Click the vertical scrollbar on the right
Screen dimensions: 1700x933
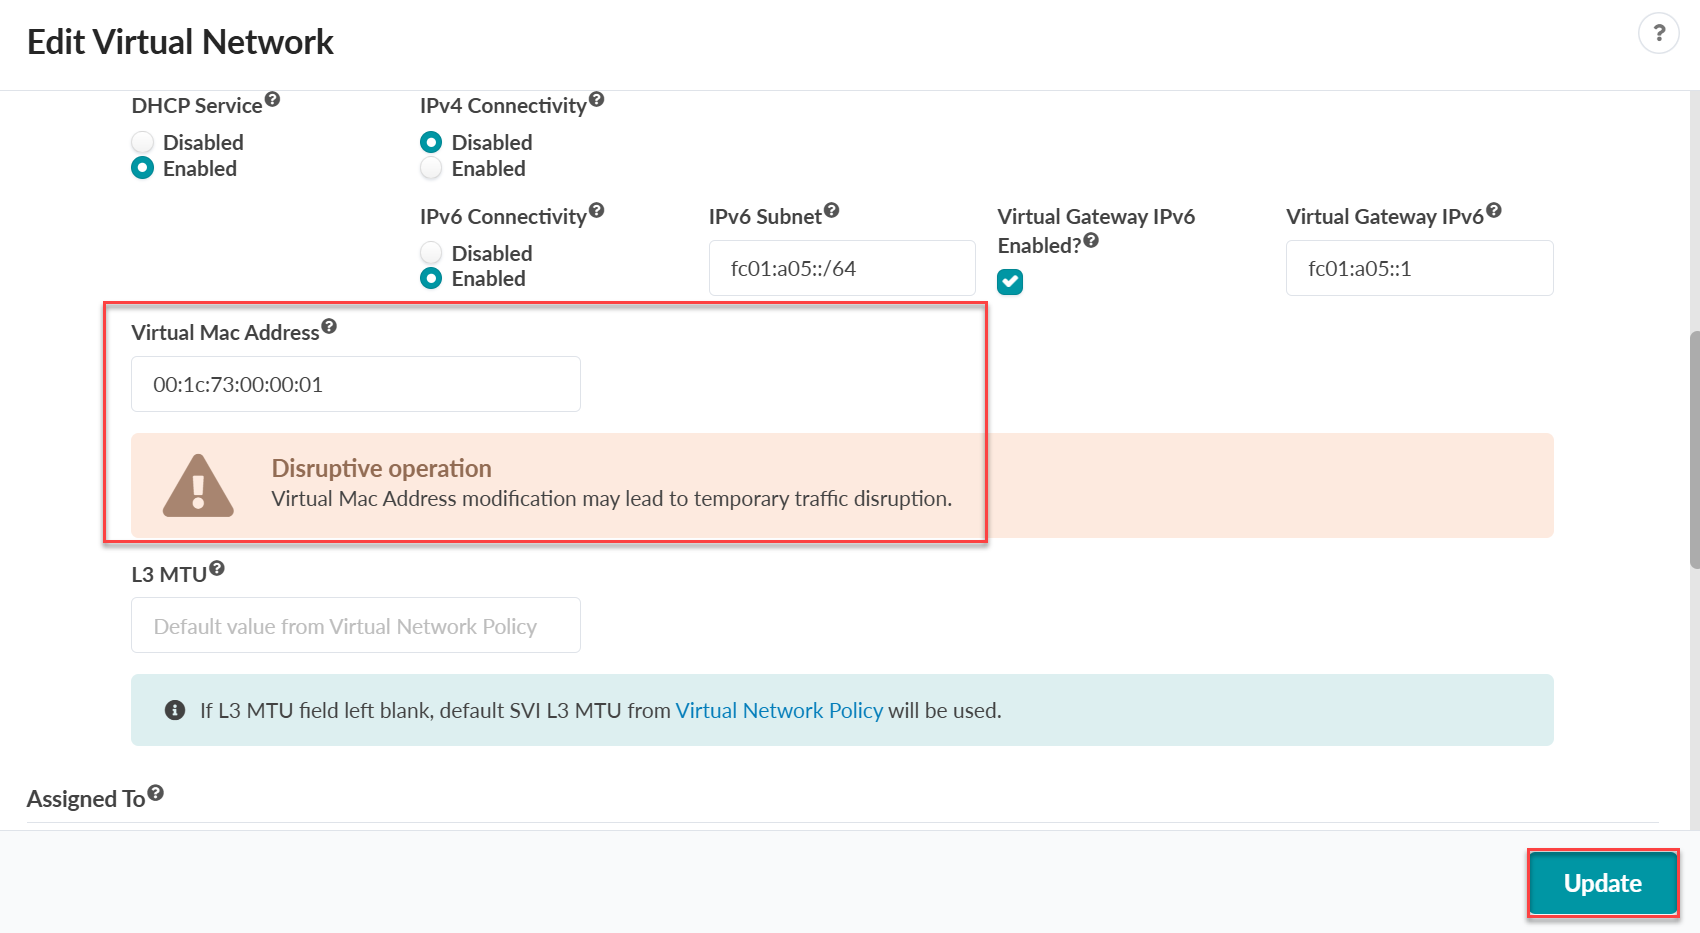[x=1693, y=450]
